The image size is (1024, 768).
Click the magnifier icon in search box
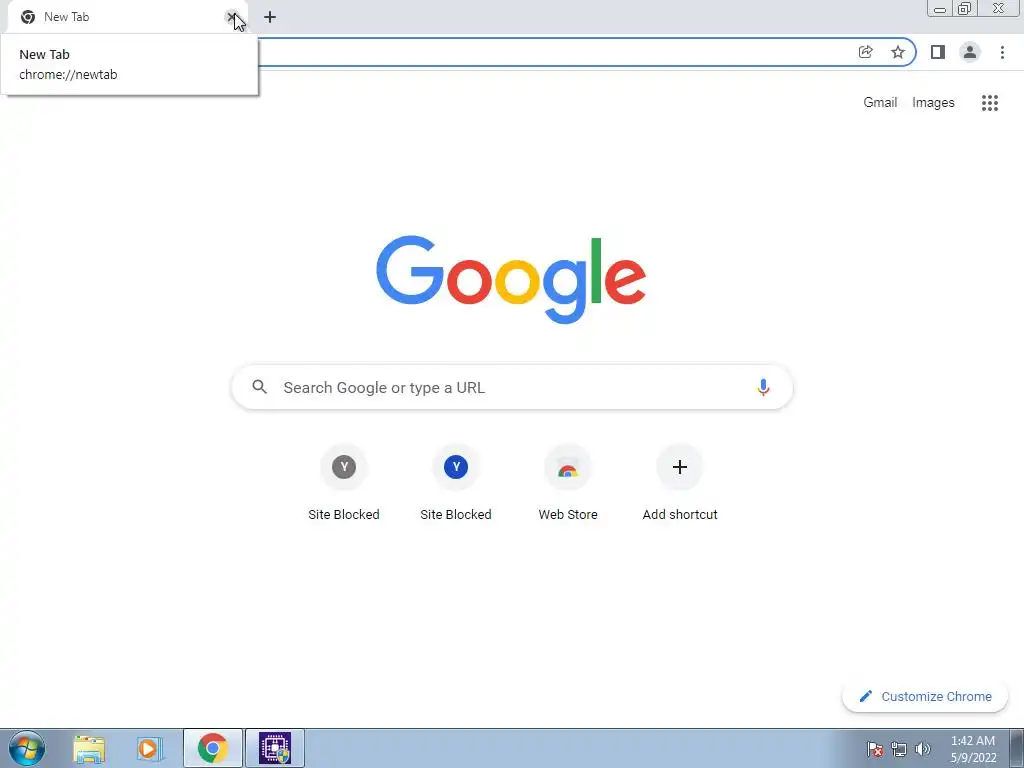260,387
